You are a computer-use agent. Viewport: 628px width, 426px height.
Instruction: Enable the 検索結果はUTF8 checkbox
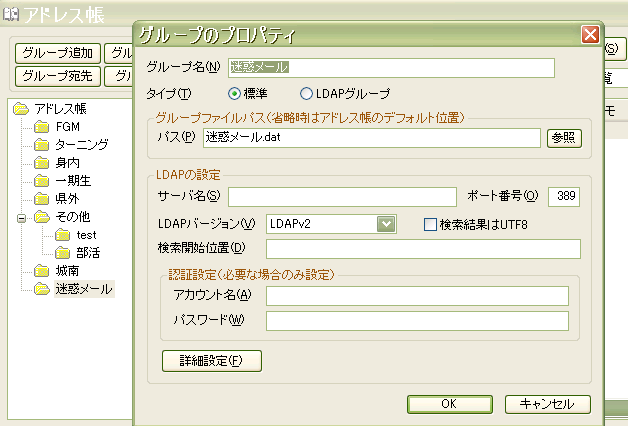(430, 225)
